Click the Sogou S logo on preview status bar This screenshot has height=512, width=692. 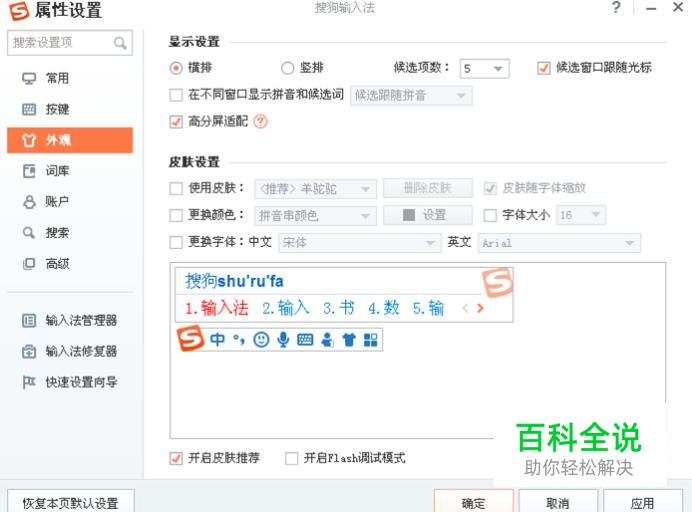pos(191,339)
